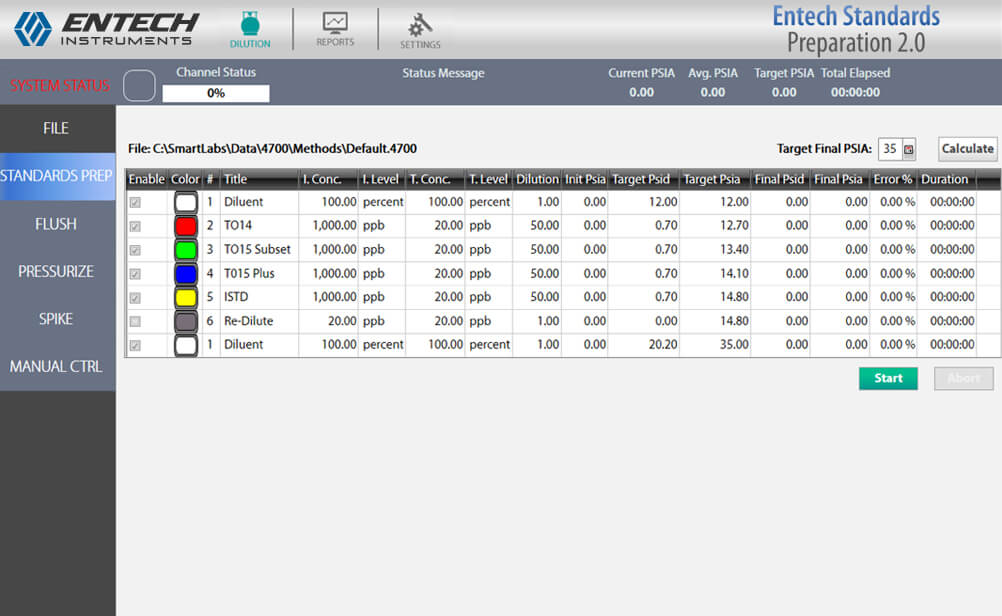1002x616 pixels.
Task: Click the T. Level column header
Action: point(489,180)
